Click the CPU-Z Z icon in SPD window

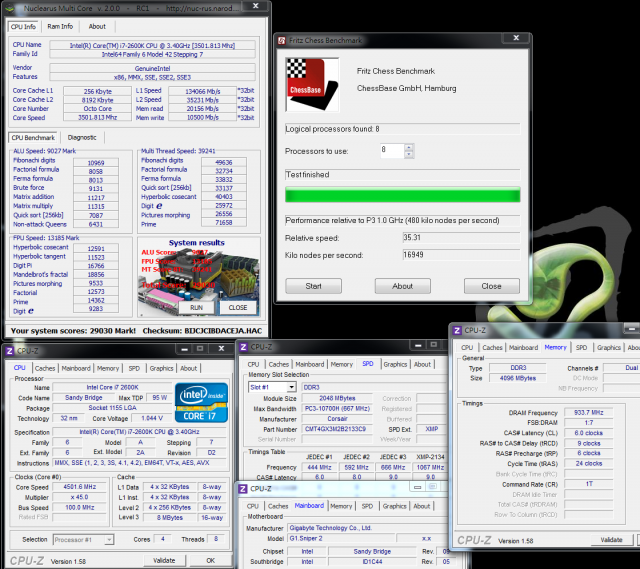[x=244, y=347]
